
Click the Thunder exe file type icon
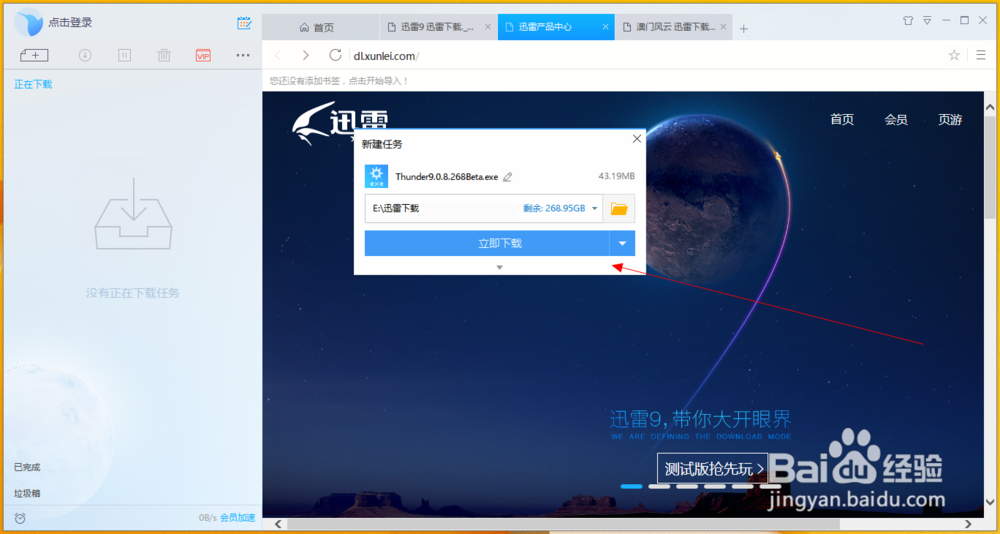pos(376,177)
